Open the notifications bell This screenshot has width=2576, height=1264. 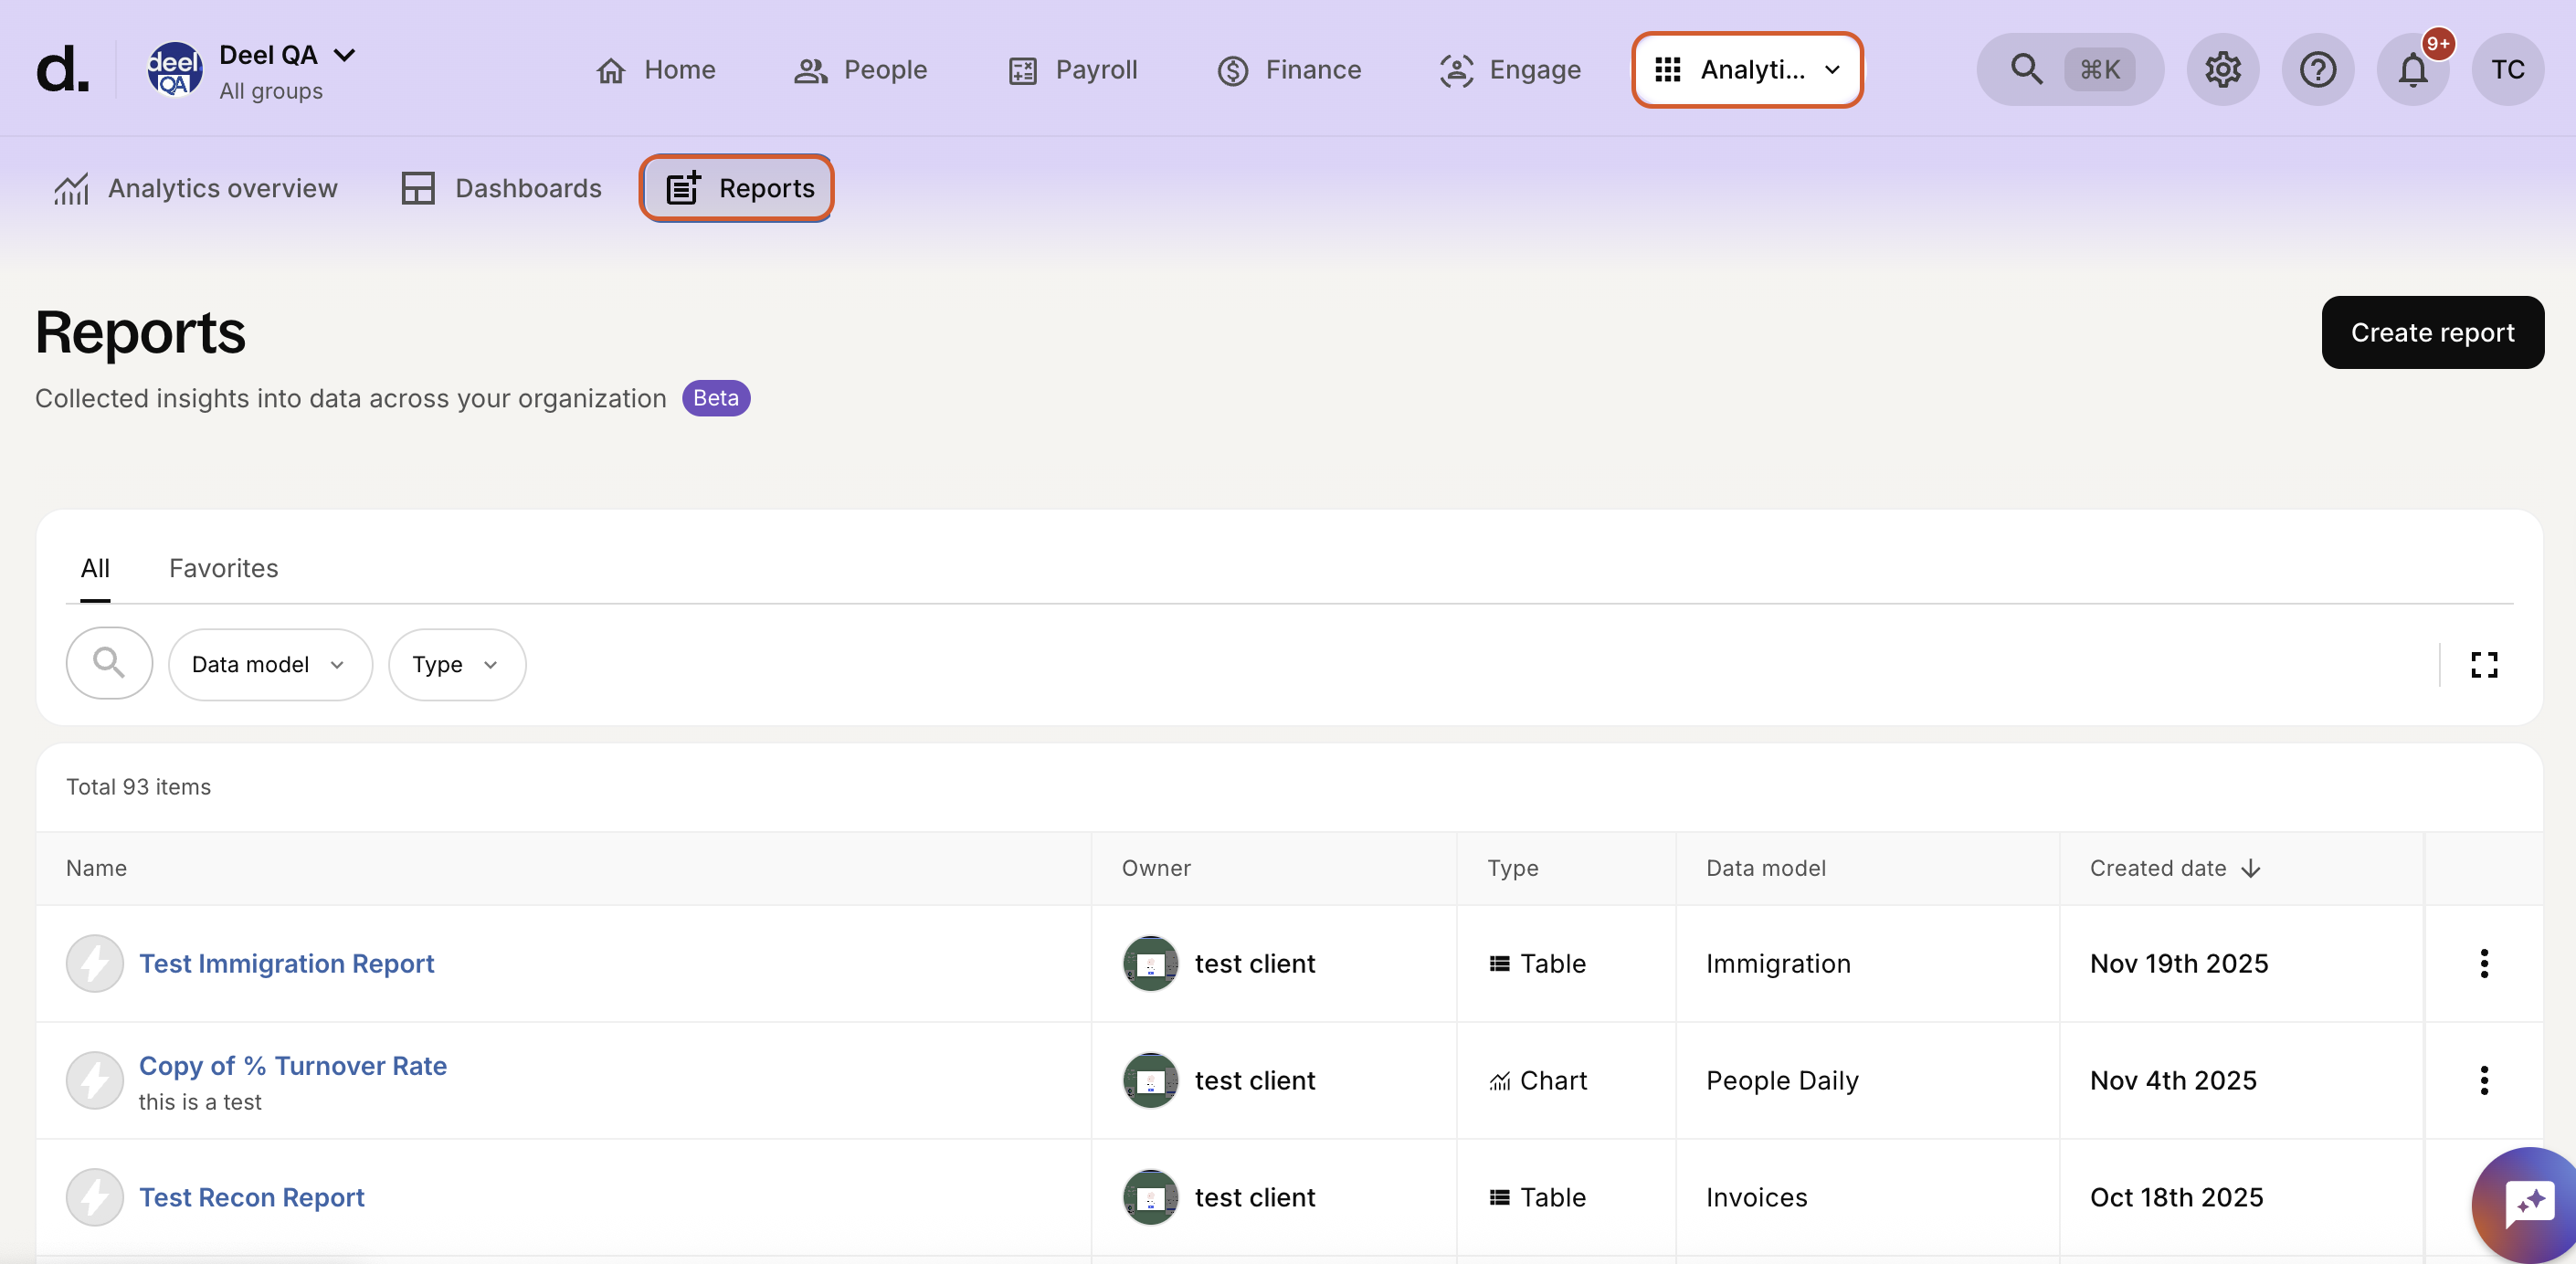click(x=2412, y=69)
